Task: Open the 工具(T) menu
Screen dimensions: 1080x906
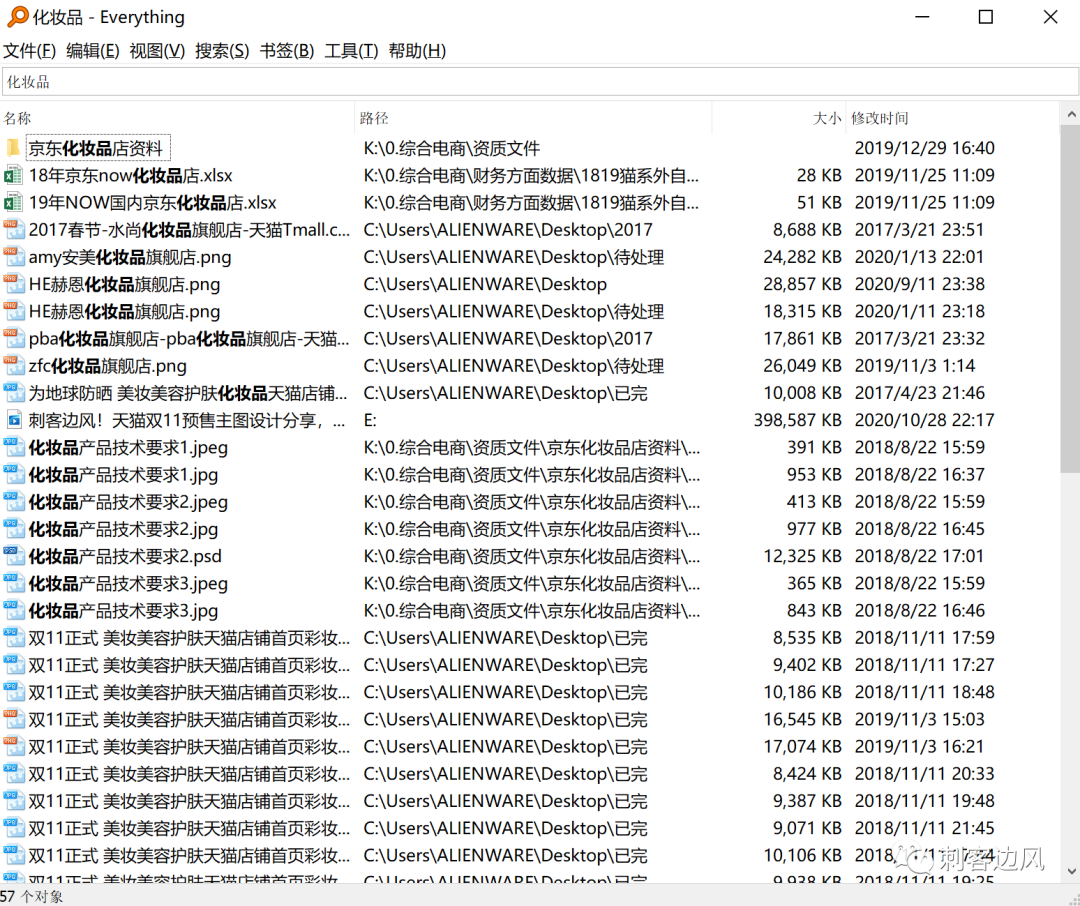Action: click(x=351, y=51)
